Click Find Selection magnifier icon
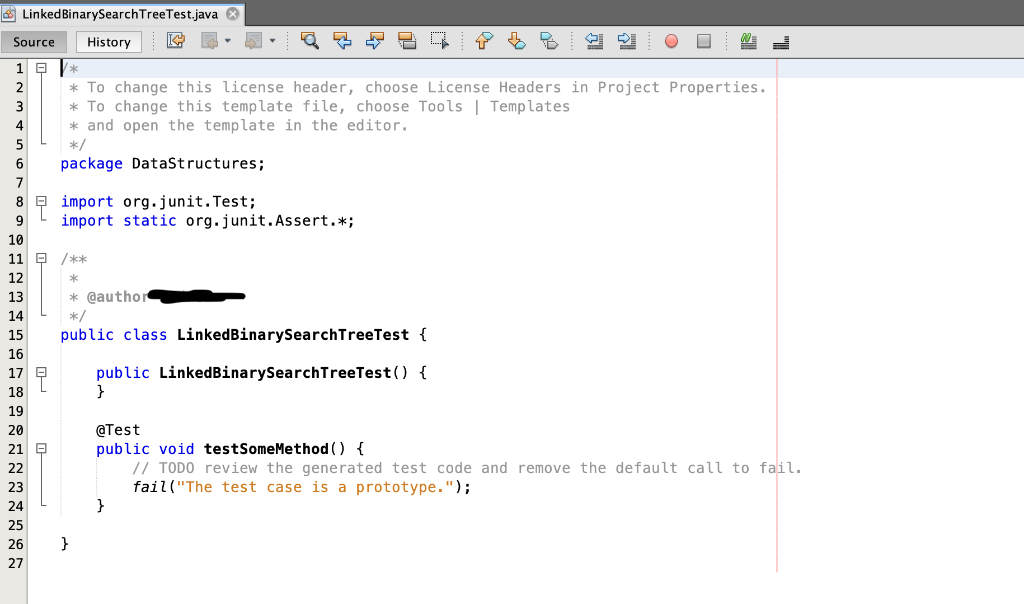 (x=310, y=41)
